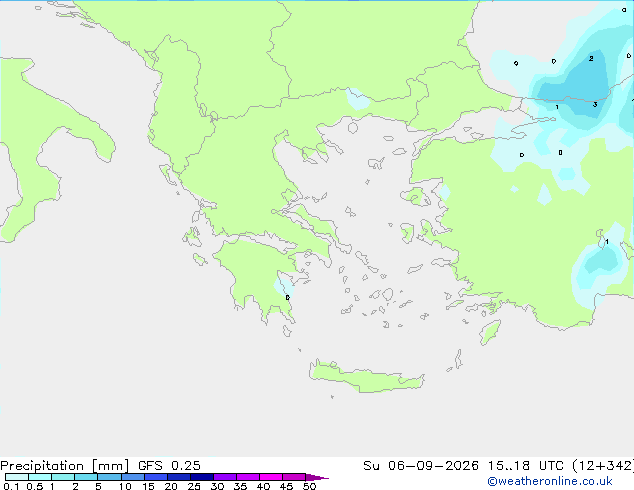Click the heel of Italy's landmass
Screen dimensions: 634x490
click(x=103, y=146)
